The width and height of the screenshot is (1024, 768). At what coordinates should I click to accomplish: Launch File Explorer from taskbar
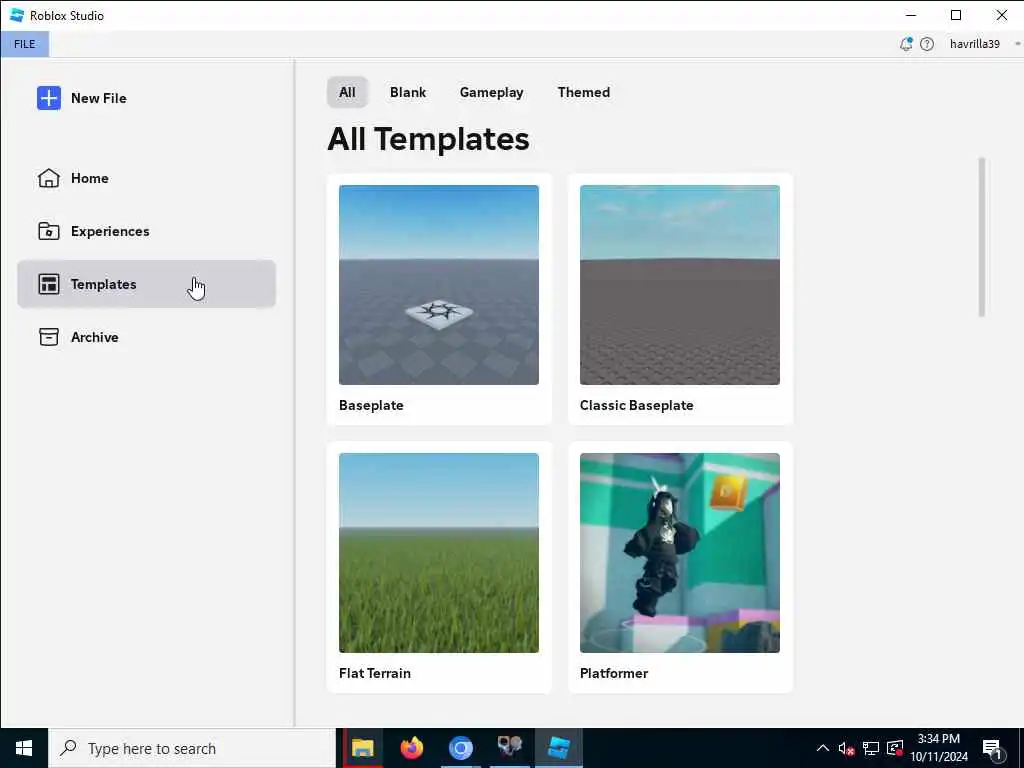pos(362,748)
